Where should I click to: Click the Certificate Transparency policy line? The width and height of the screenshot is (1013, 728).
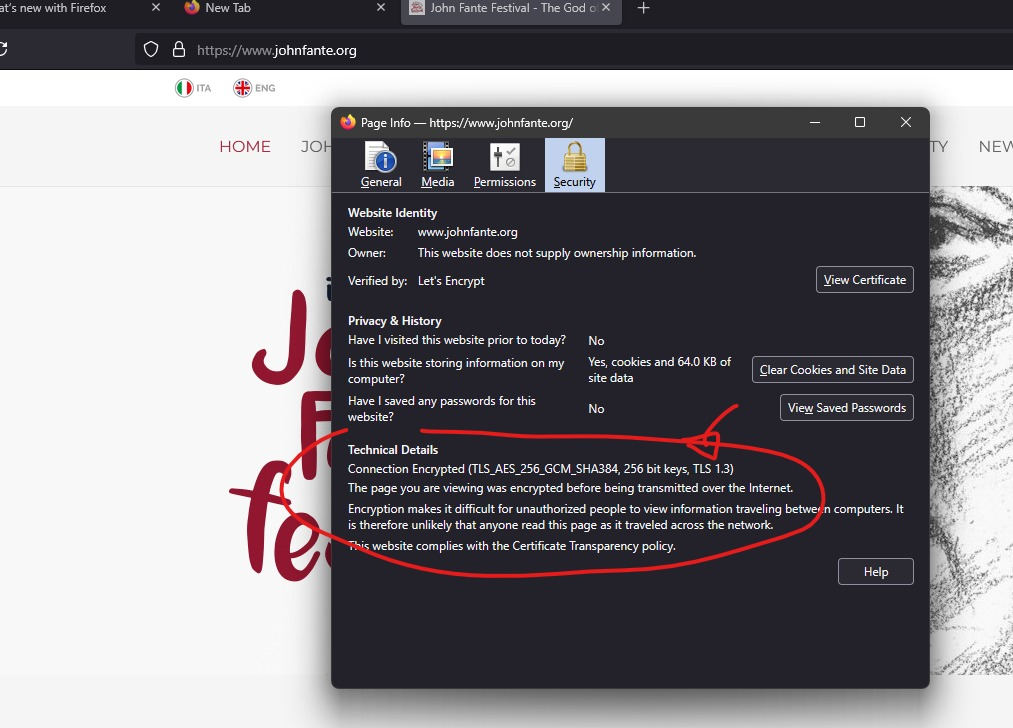click(x=512, y=546)
